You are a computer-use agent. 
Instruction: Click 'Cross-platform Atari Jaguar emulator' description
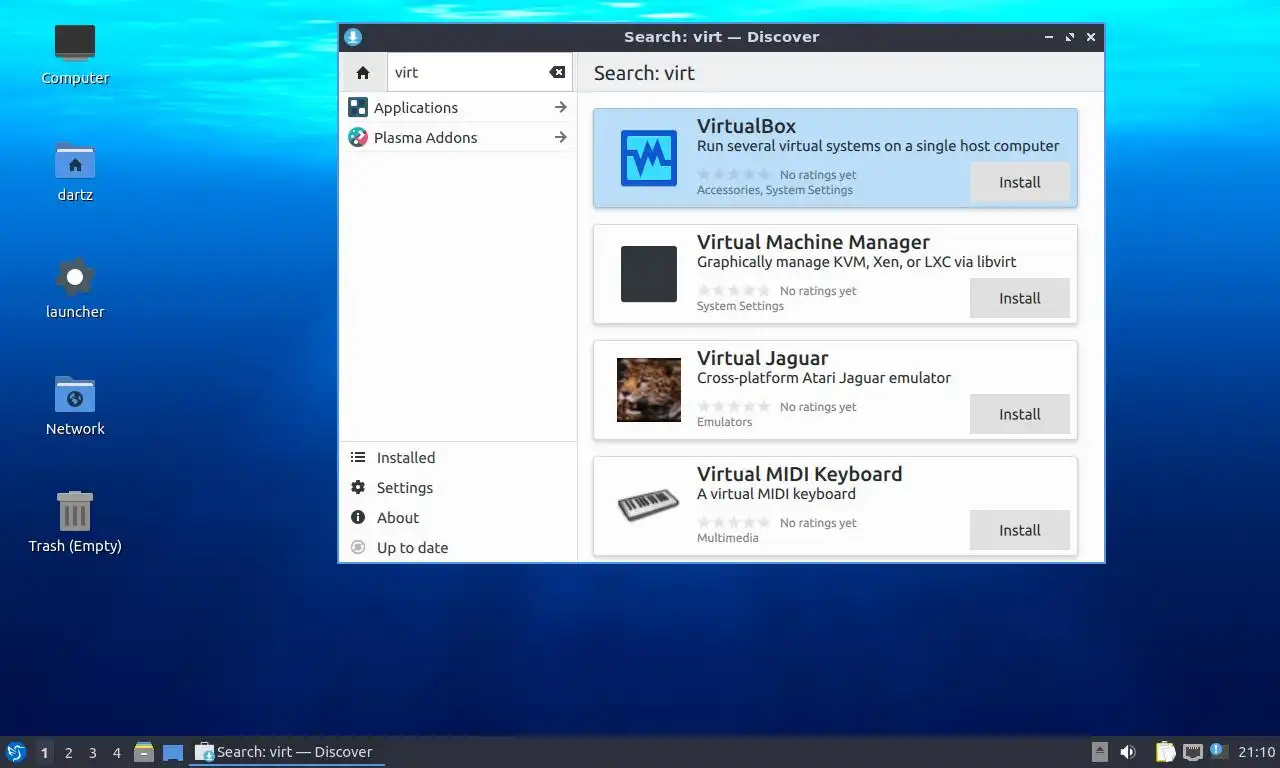[x=824, y=378]
